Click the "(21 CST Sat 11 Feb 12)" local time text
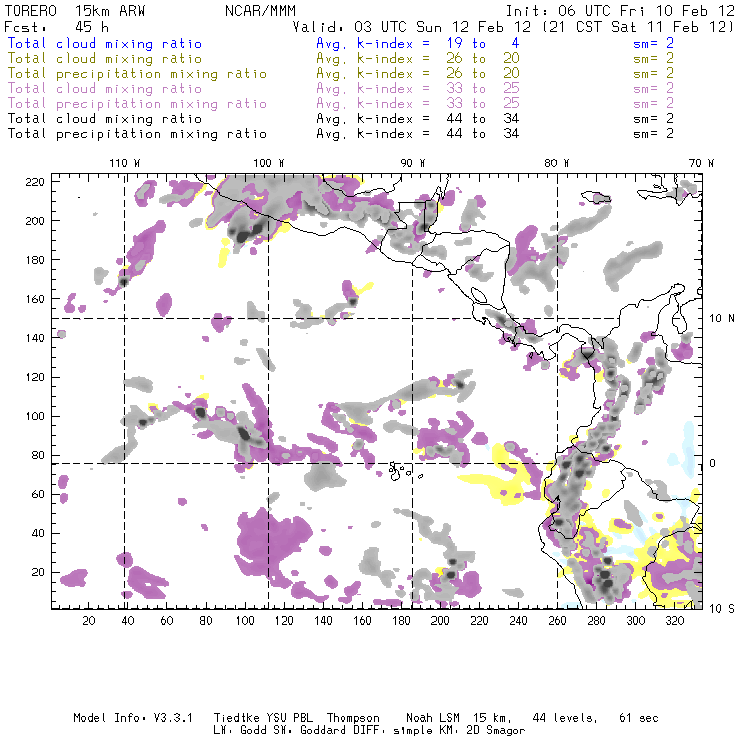The height and width of the screenshot is (740, 740). [x=638, y=27]
